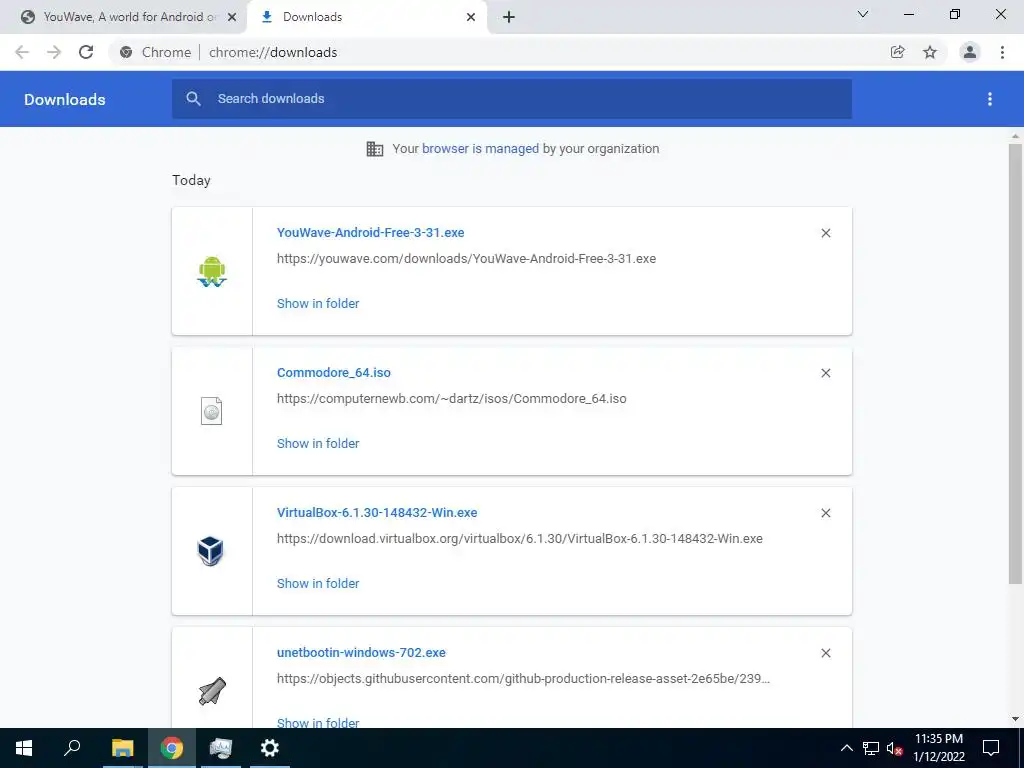This screenshot has height=768, width=1024.
Task: Click the youwave.com download URL text
Action: (x=466, y=259)
